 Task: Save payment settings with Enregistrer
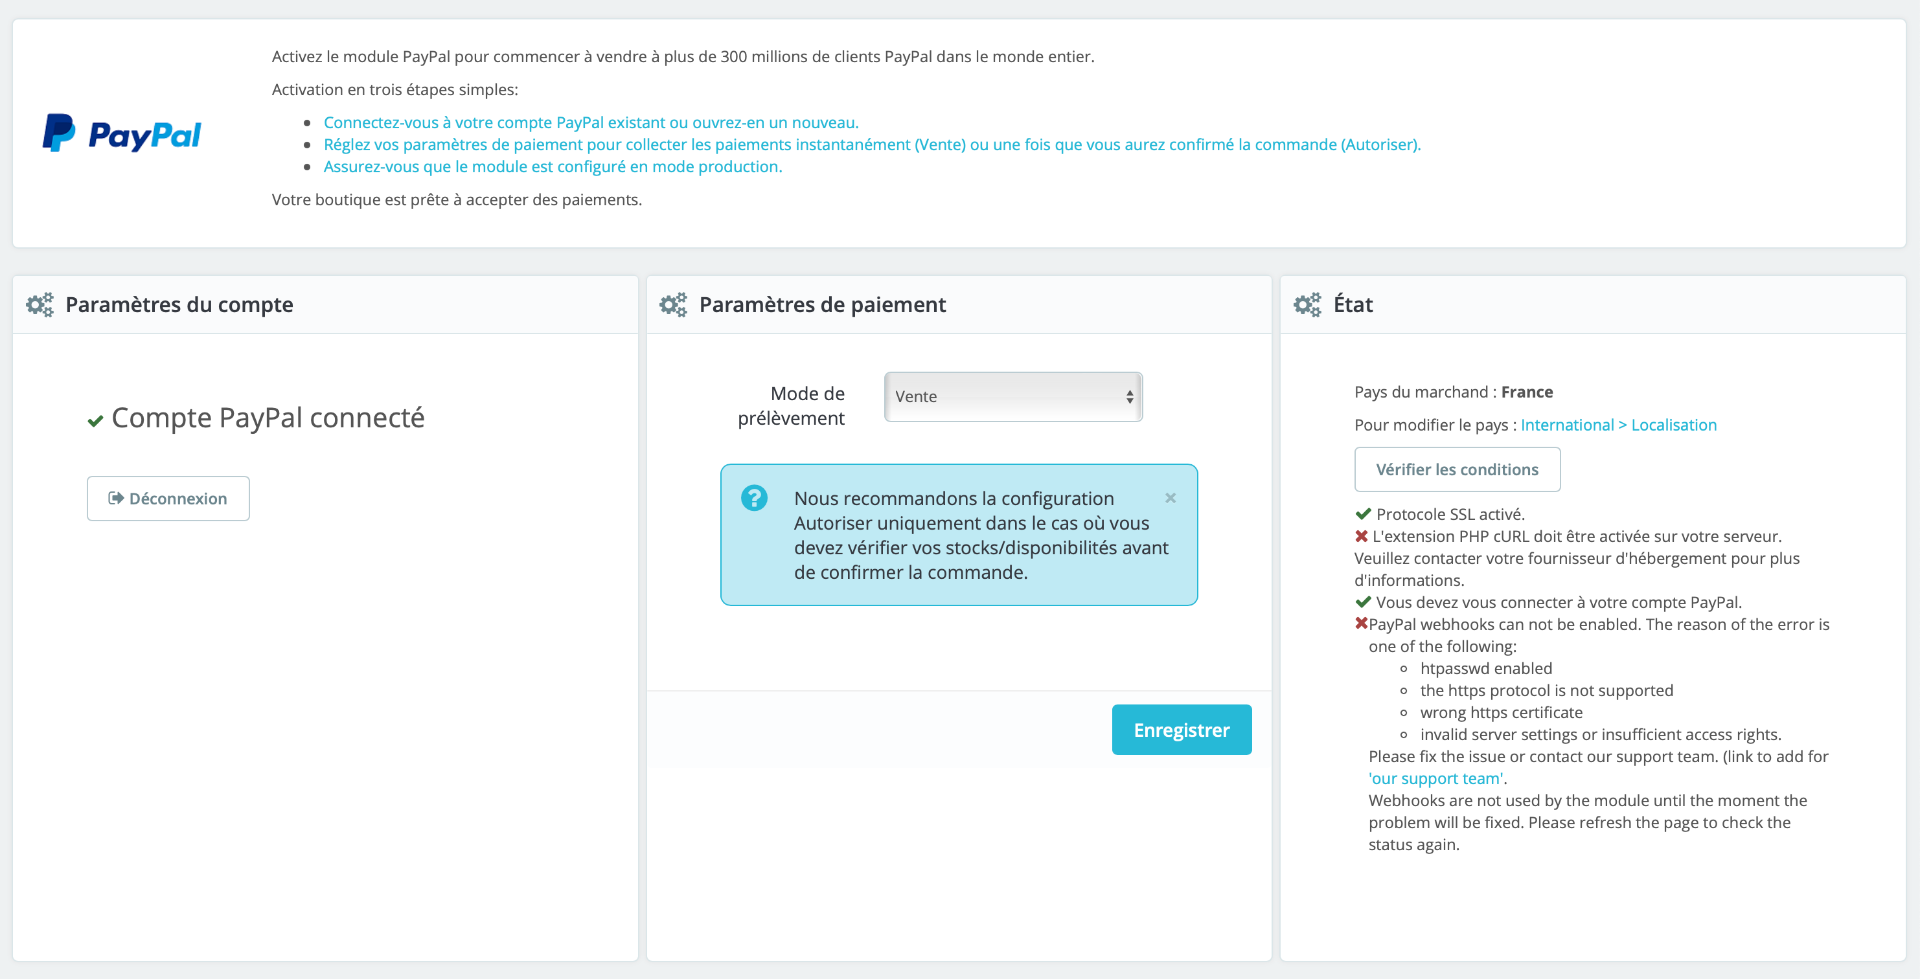(1181, 730)
